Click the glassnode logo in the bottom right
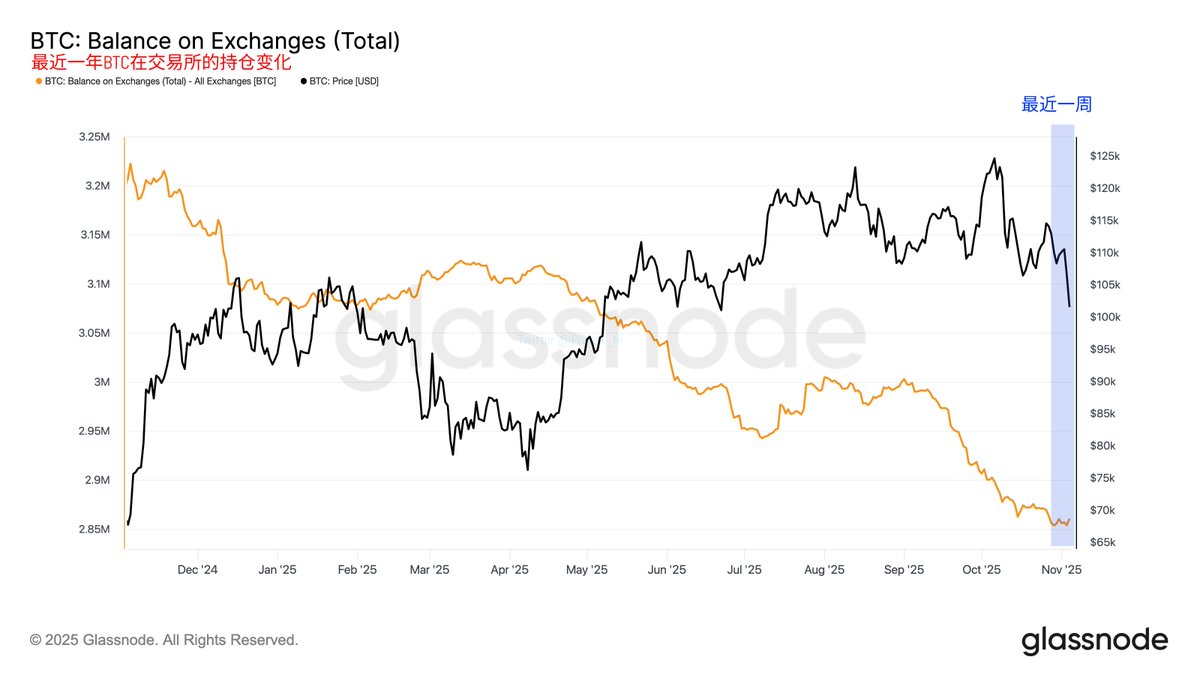 tap(1094, 640)
